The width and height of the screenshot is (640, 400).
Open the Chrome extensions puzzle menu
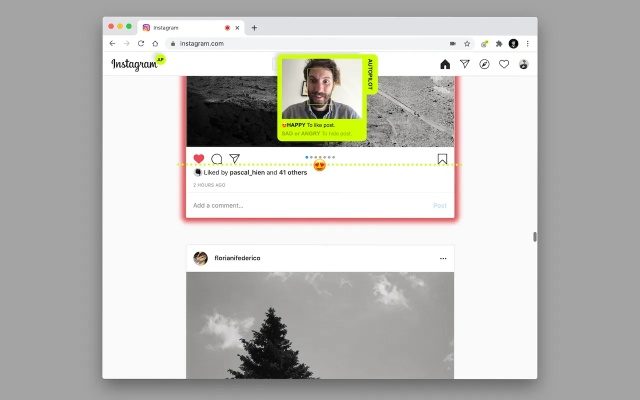[x=499, y=44]
